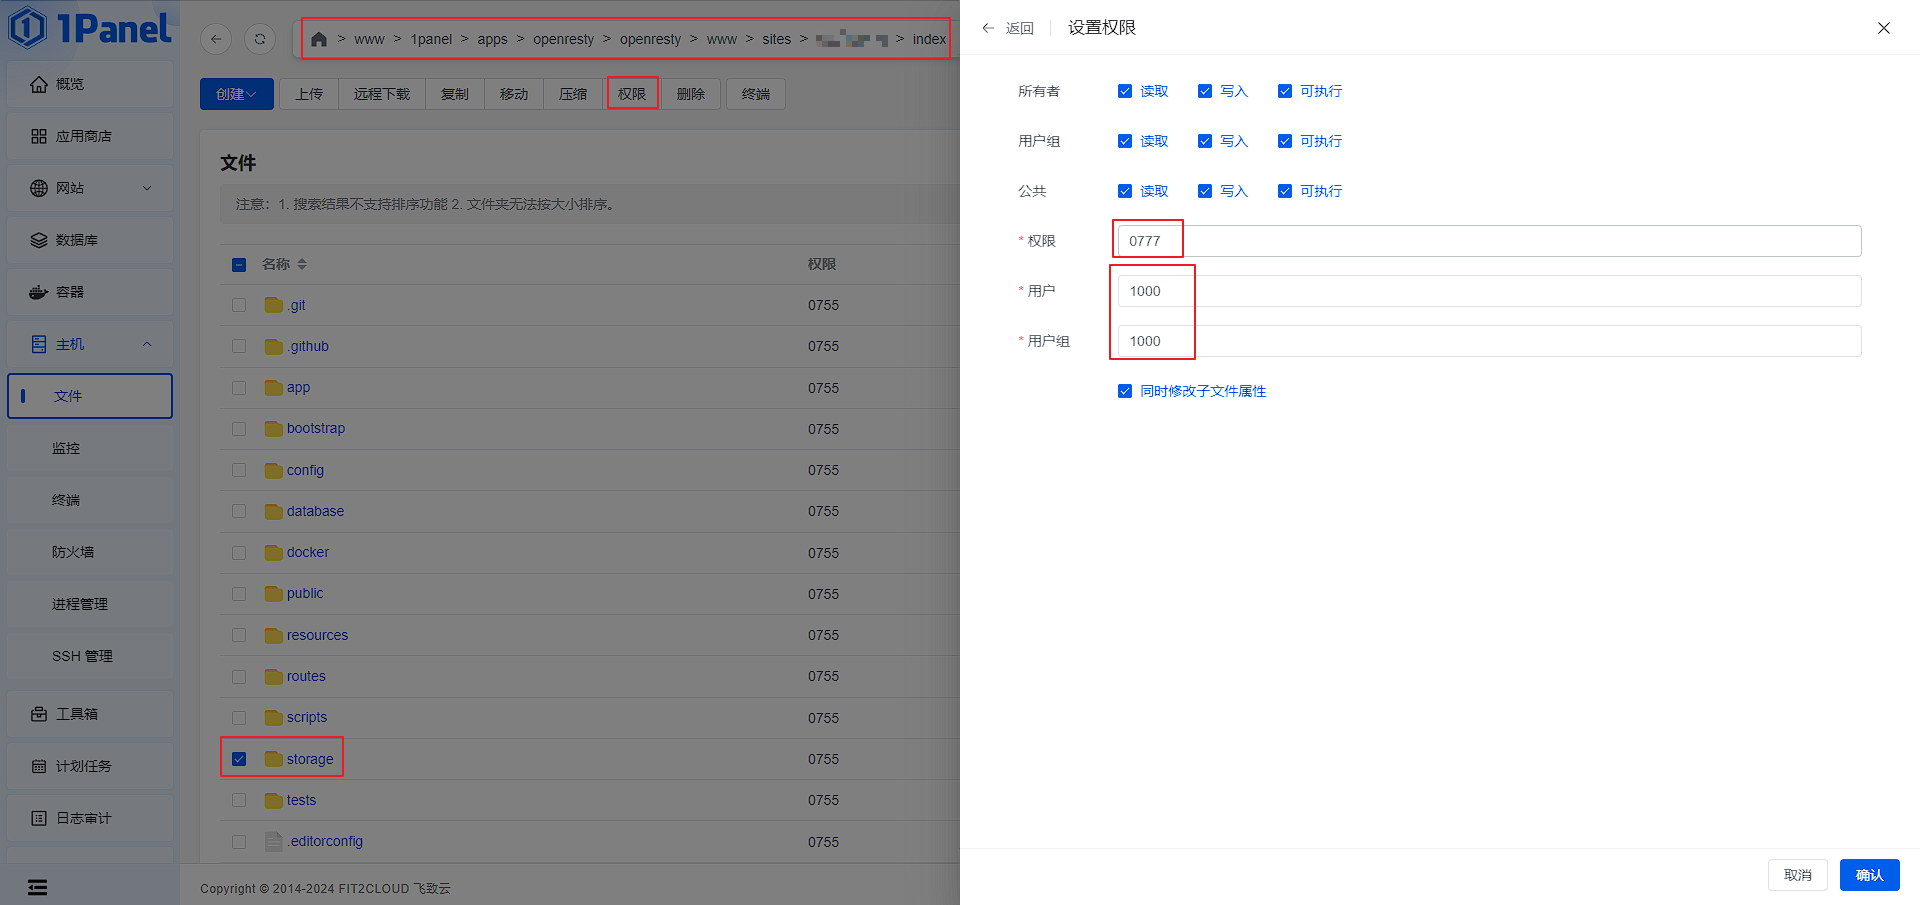Click the storage folder icon
Screen dimensions: 1920x905
(x=273, y=759)
